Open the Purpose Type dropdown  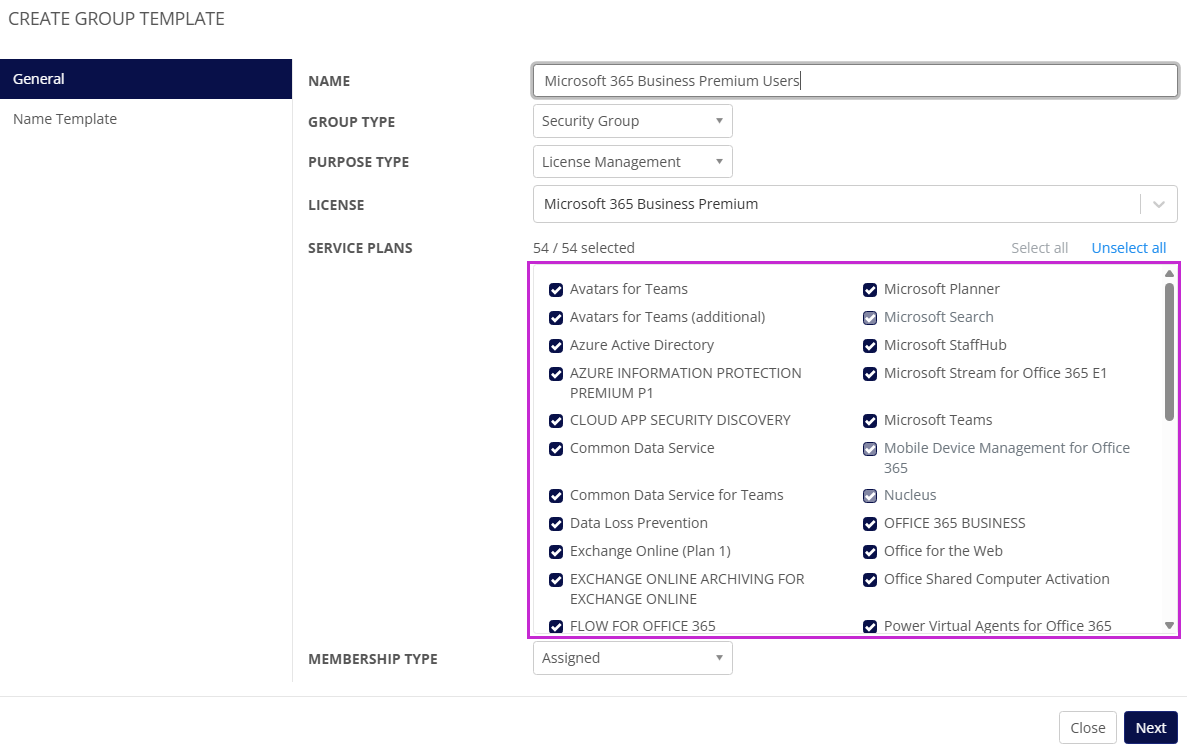[632, 162]
